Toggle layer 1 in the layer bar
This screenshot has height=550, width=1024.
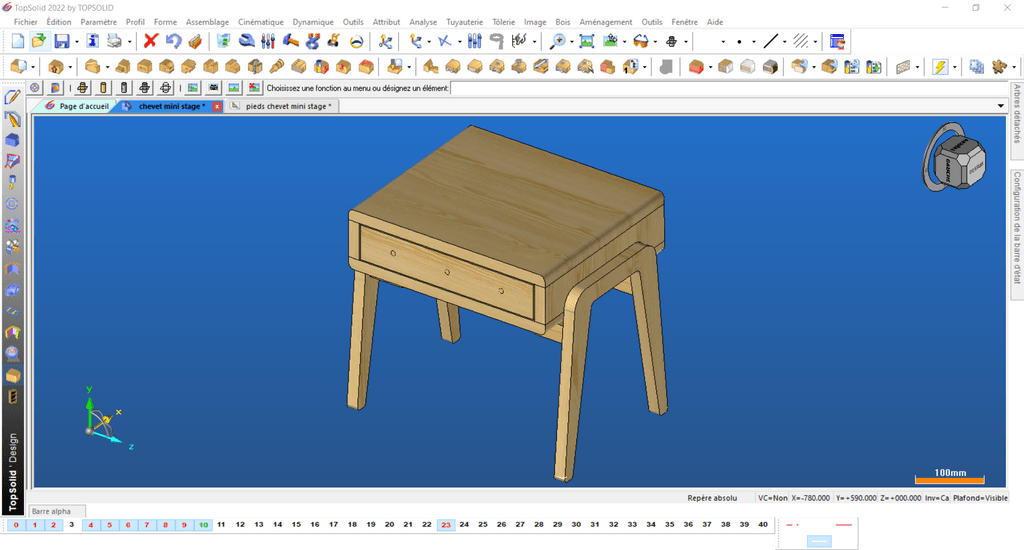[35, 525]
